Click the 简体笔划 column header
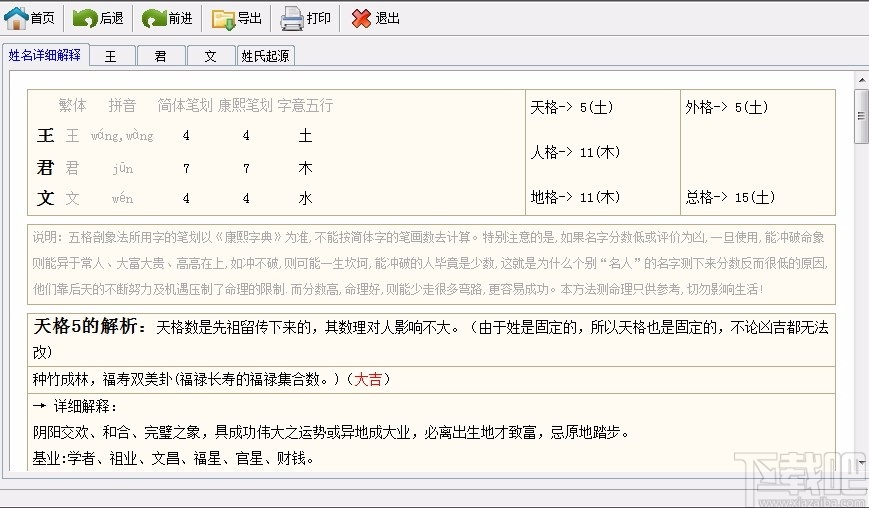 [185, 105]
